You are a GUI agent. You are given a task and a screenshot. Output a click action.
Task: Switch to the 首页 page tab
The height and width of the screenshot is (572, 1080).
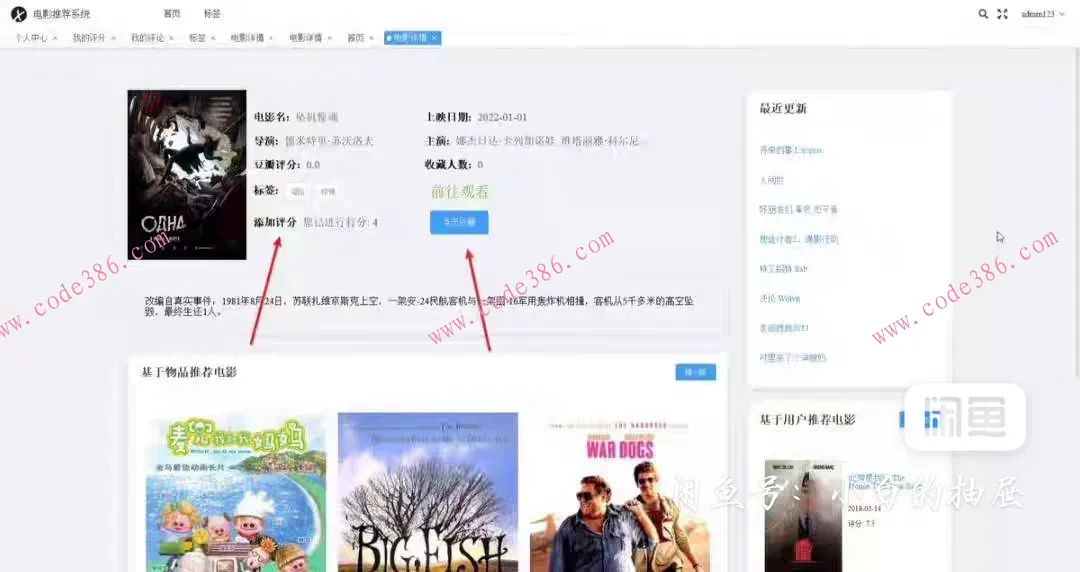355,38
